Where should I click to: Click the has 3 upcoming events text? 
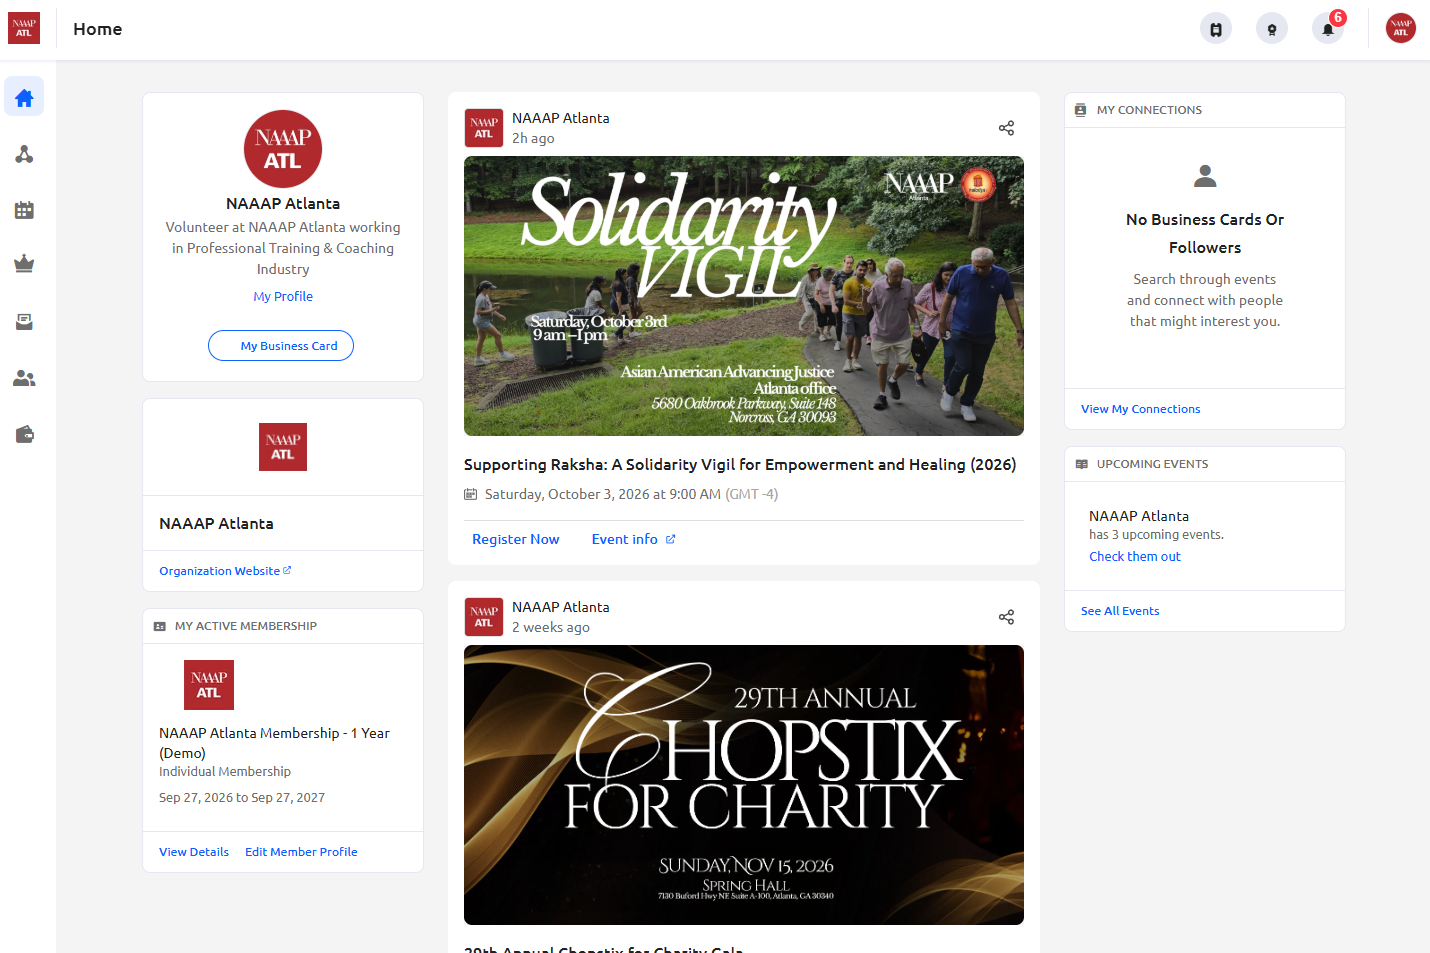pyautogui.click(x=1156, y=535)
